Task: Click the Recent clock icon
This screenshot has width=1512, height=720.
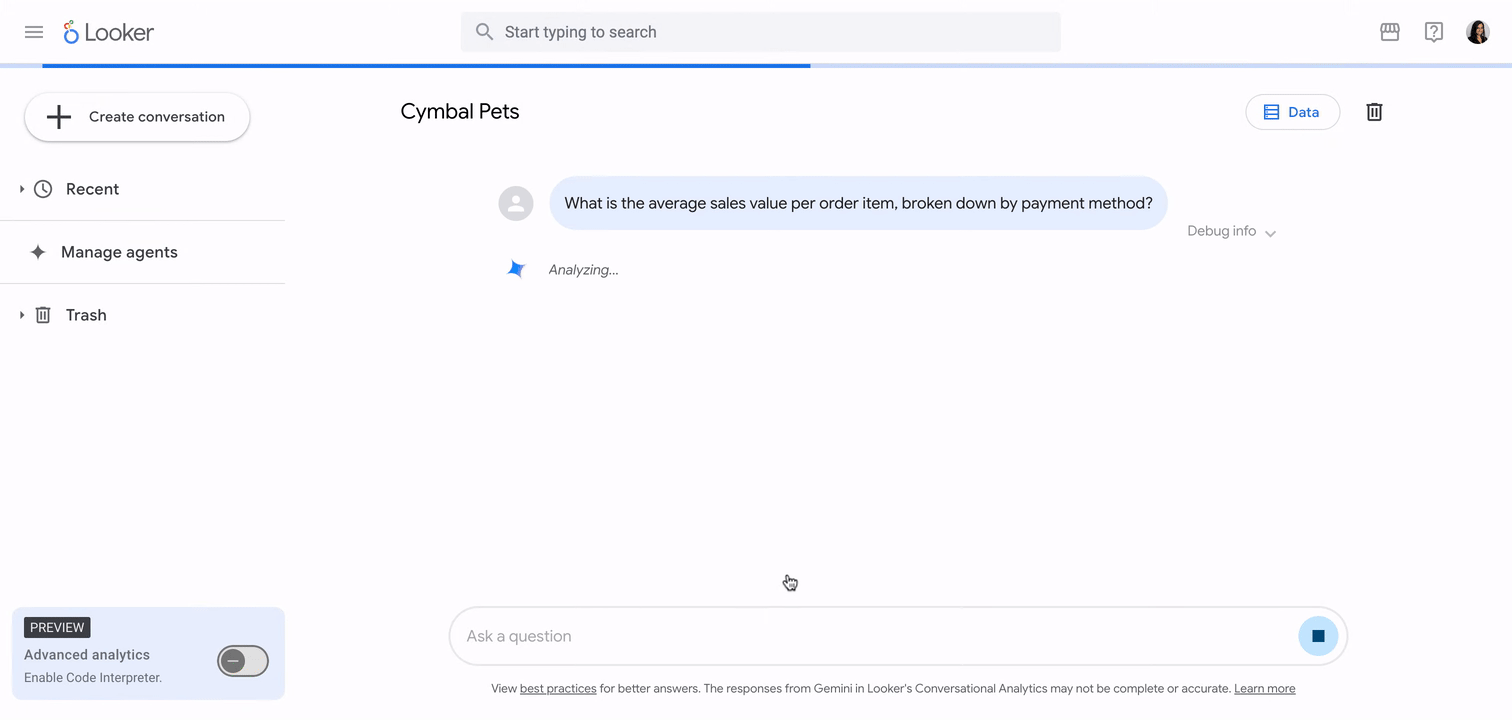Action: coord(43,189)
